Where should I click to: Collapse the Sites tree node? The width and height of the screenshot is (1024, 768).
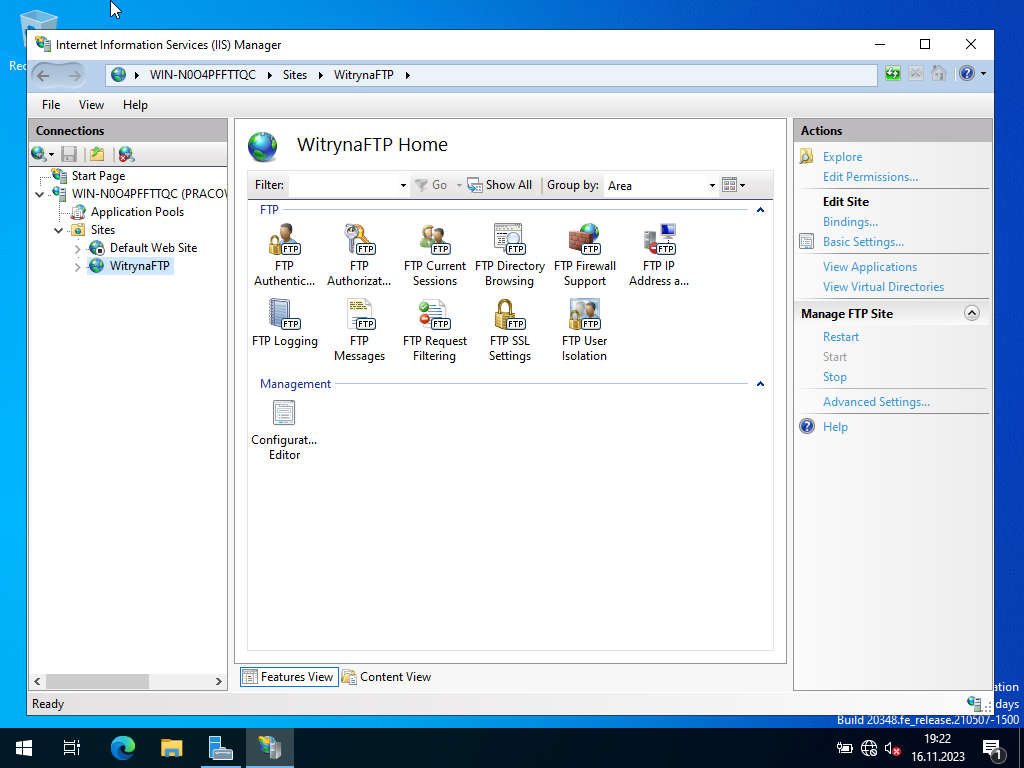59,230
